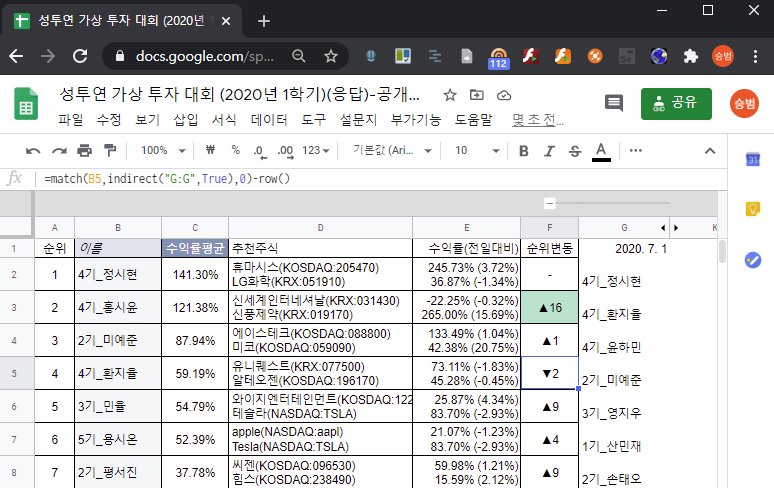Screen dimensions: 774x488
Task: Star this spreadsheet document
Action: click(x=450, y=95)
